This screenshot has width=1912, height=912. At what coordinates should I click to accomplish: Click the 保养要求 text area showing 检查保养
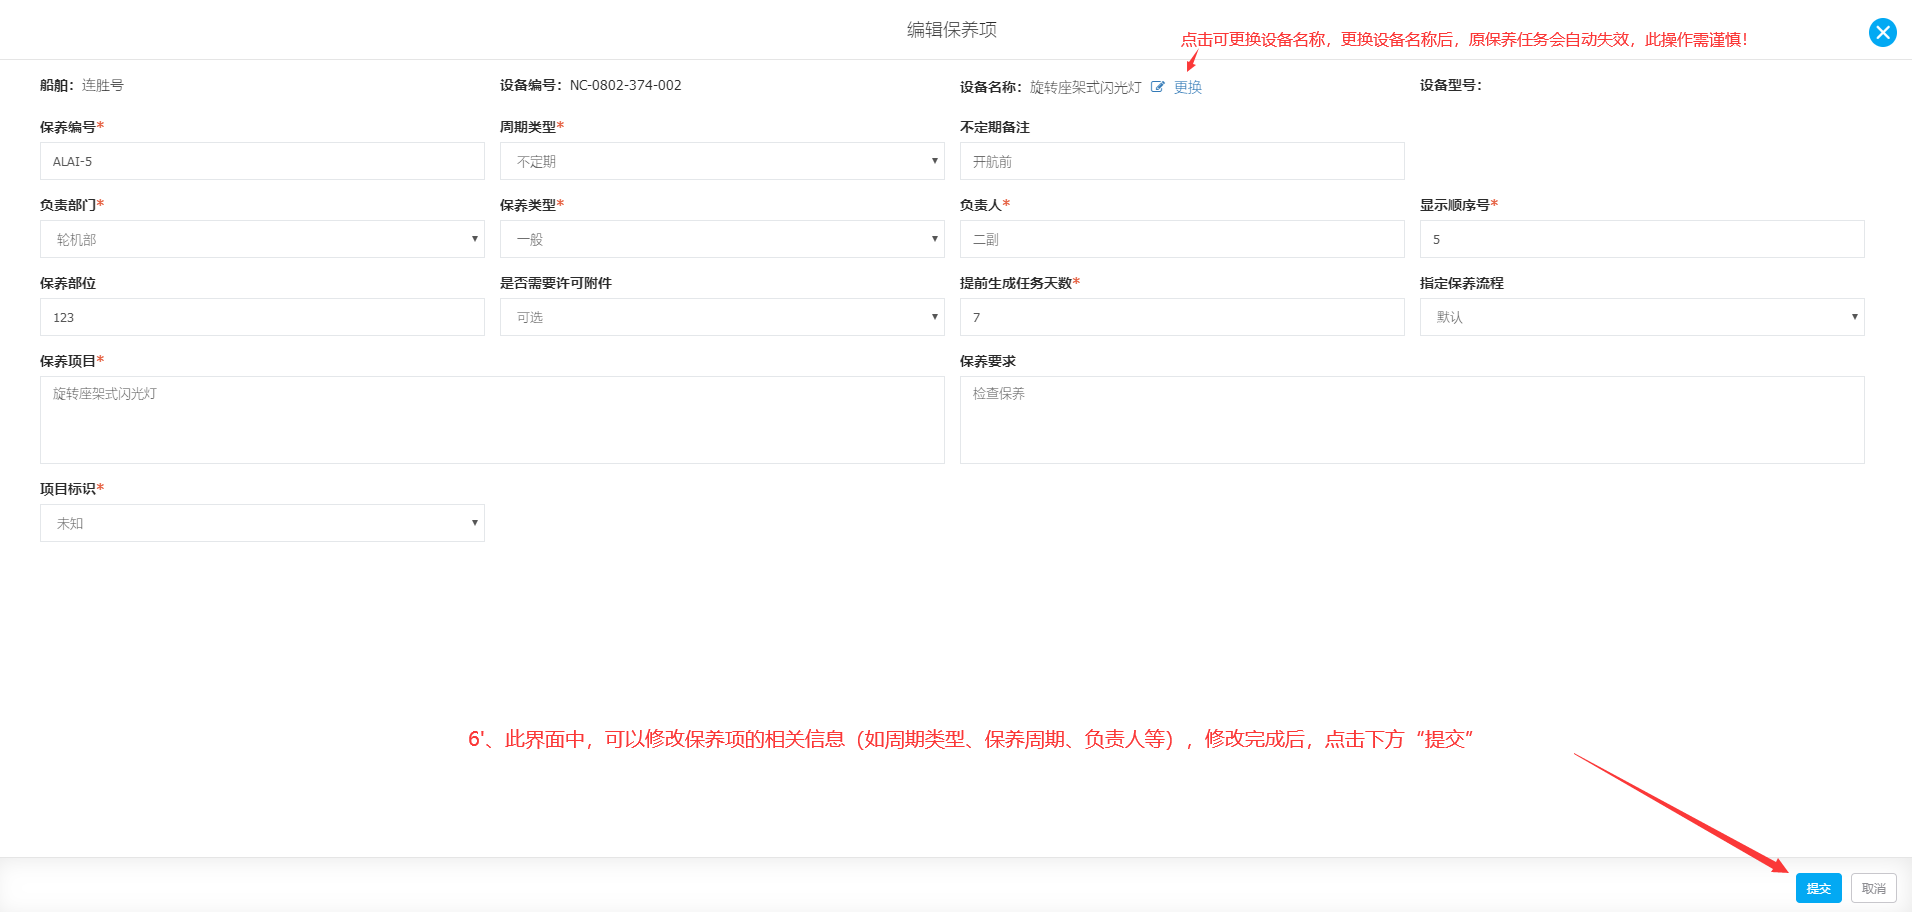1412,420
